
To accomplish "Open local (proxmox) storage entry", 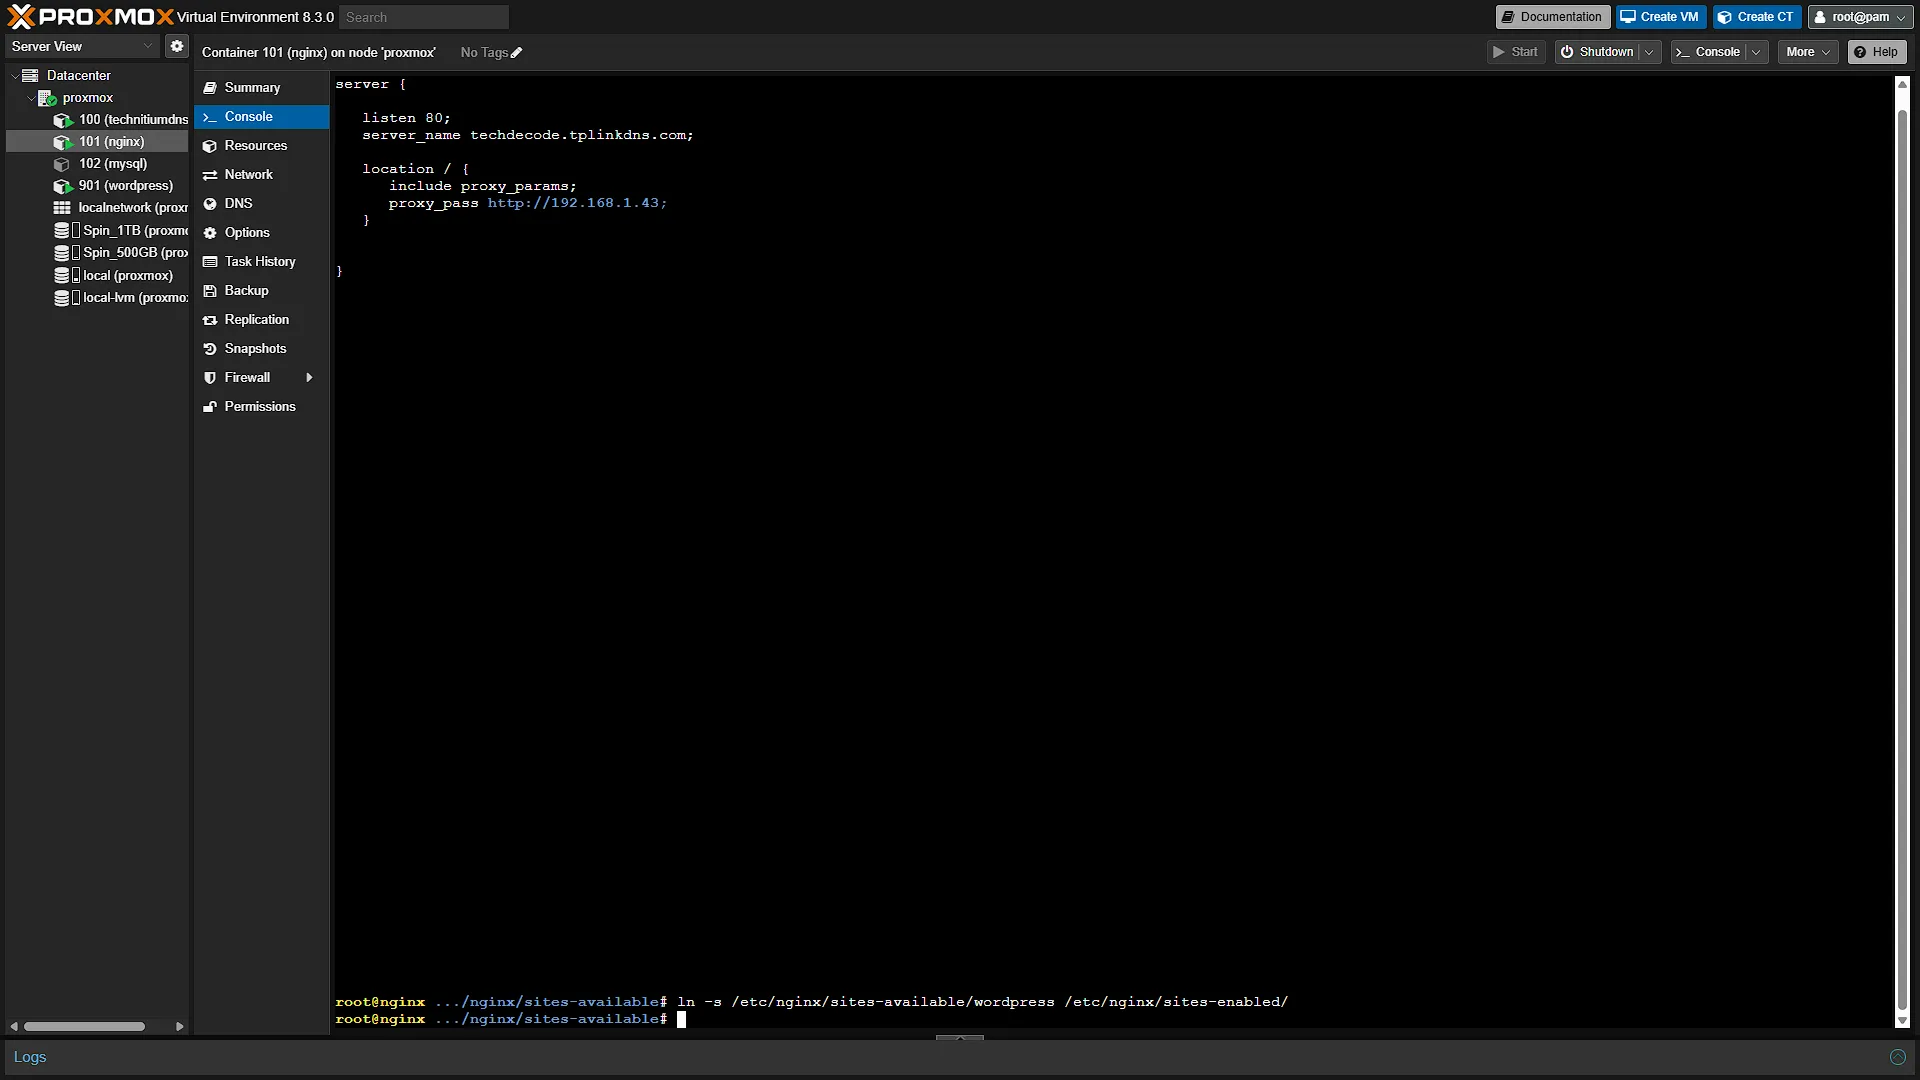I will coord(113,275).
